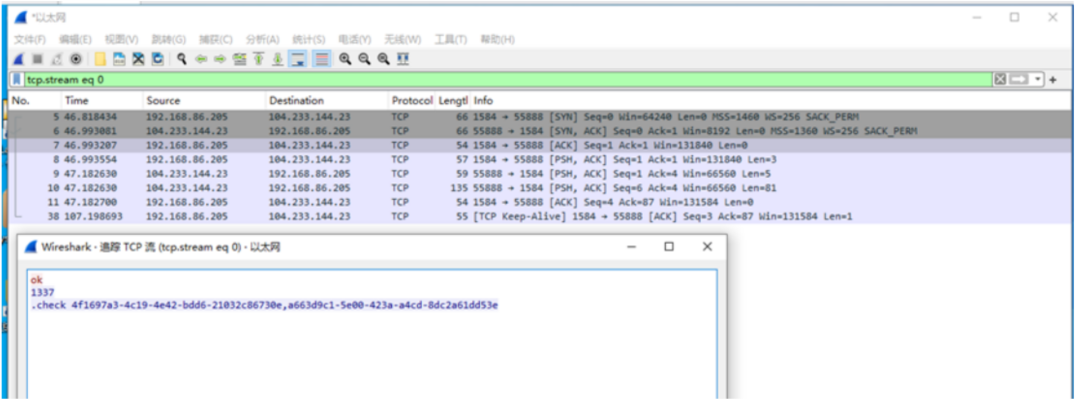Go forward to next packet arrow
Viewport: 1080px width, 406px height.
point(220,59)
